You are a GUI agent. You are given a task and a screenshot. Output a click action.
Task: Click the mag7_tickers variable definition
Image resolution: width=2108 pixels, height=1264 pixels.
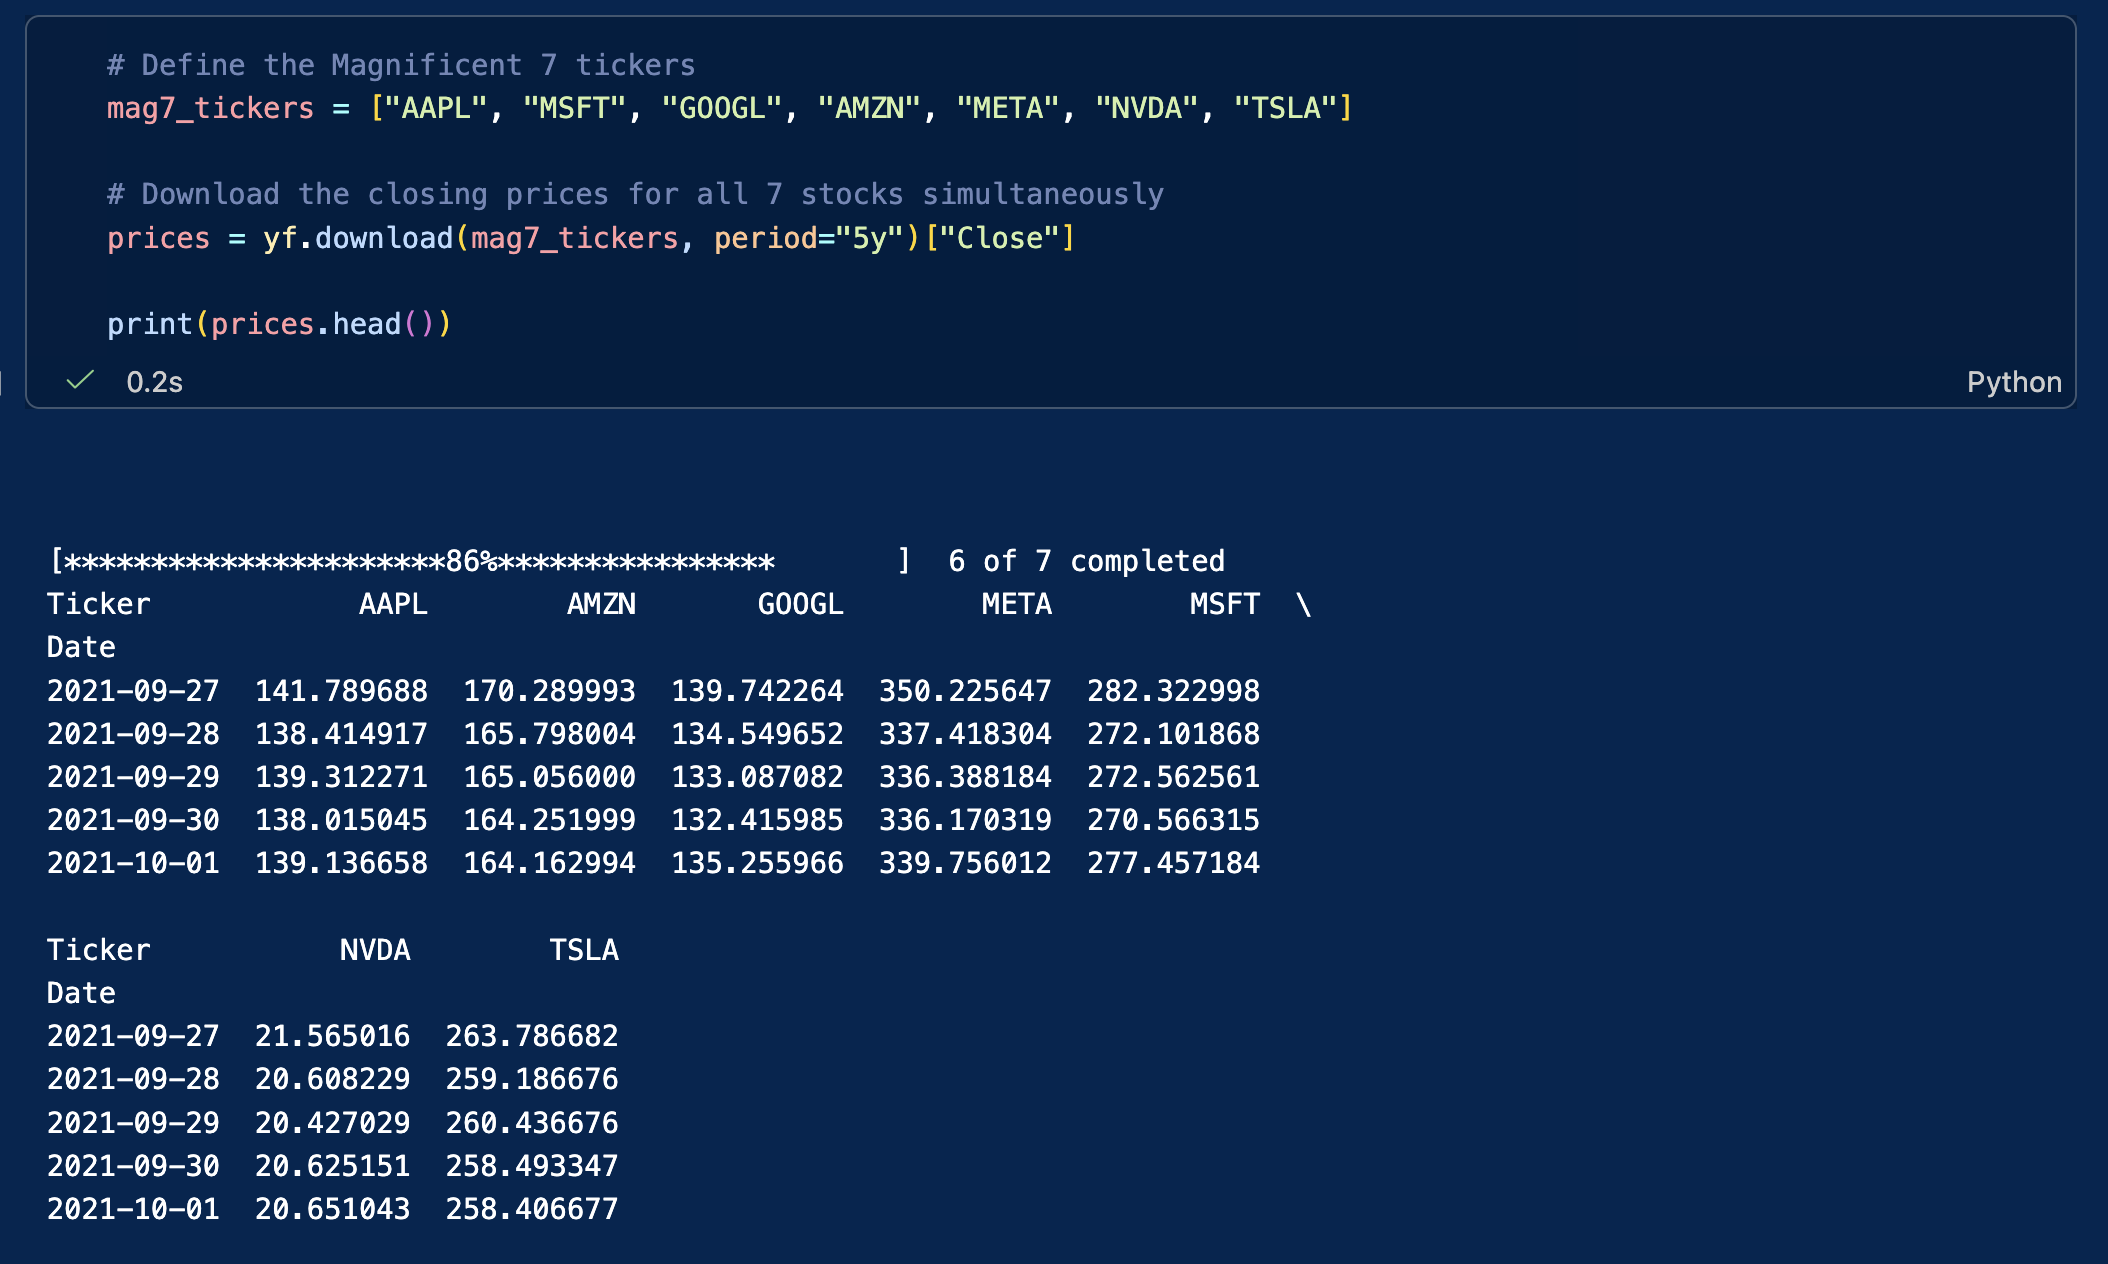coord(211,108)
